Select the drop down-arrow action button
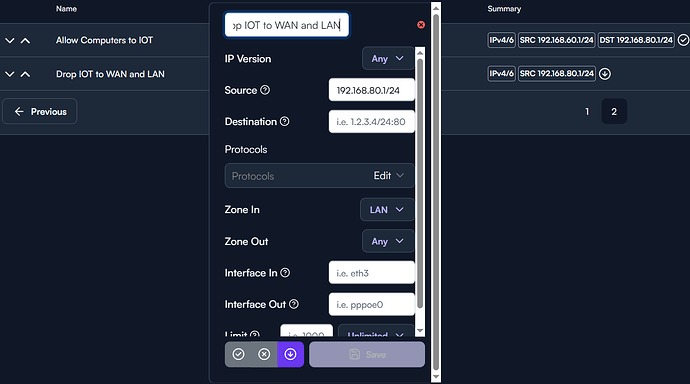Image resolution: width=690 pixels, height=384 pixels. point(290,354)
